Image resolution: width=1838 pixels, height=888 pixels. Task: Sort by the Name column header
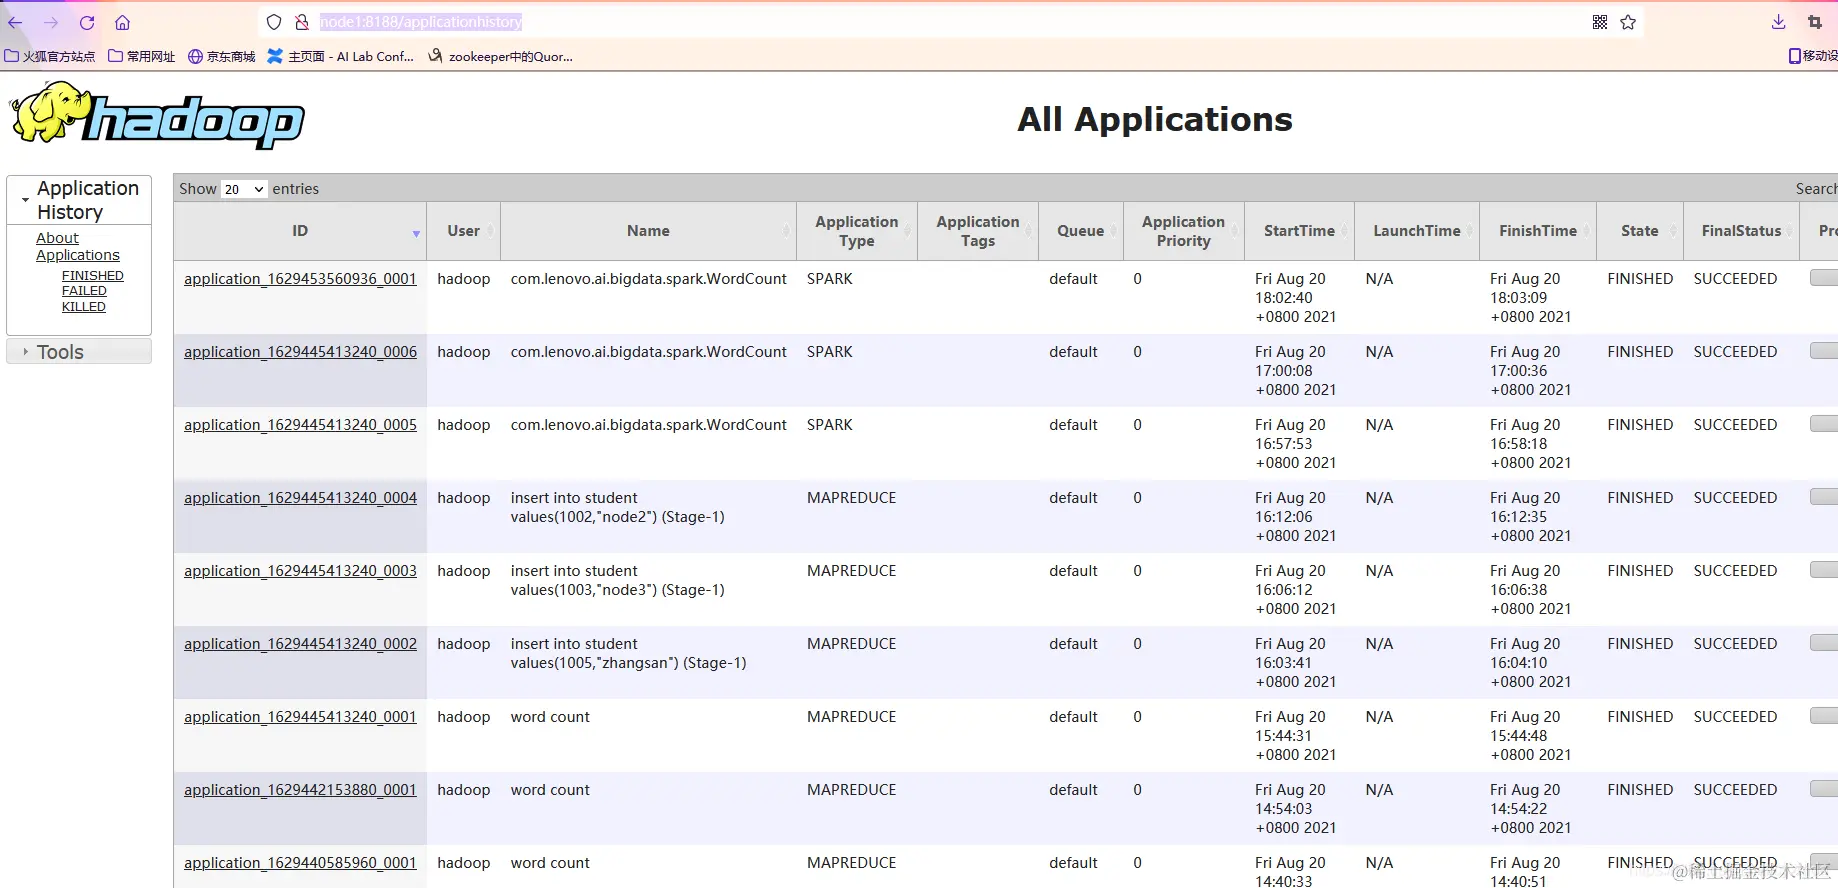[648, 231]
